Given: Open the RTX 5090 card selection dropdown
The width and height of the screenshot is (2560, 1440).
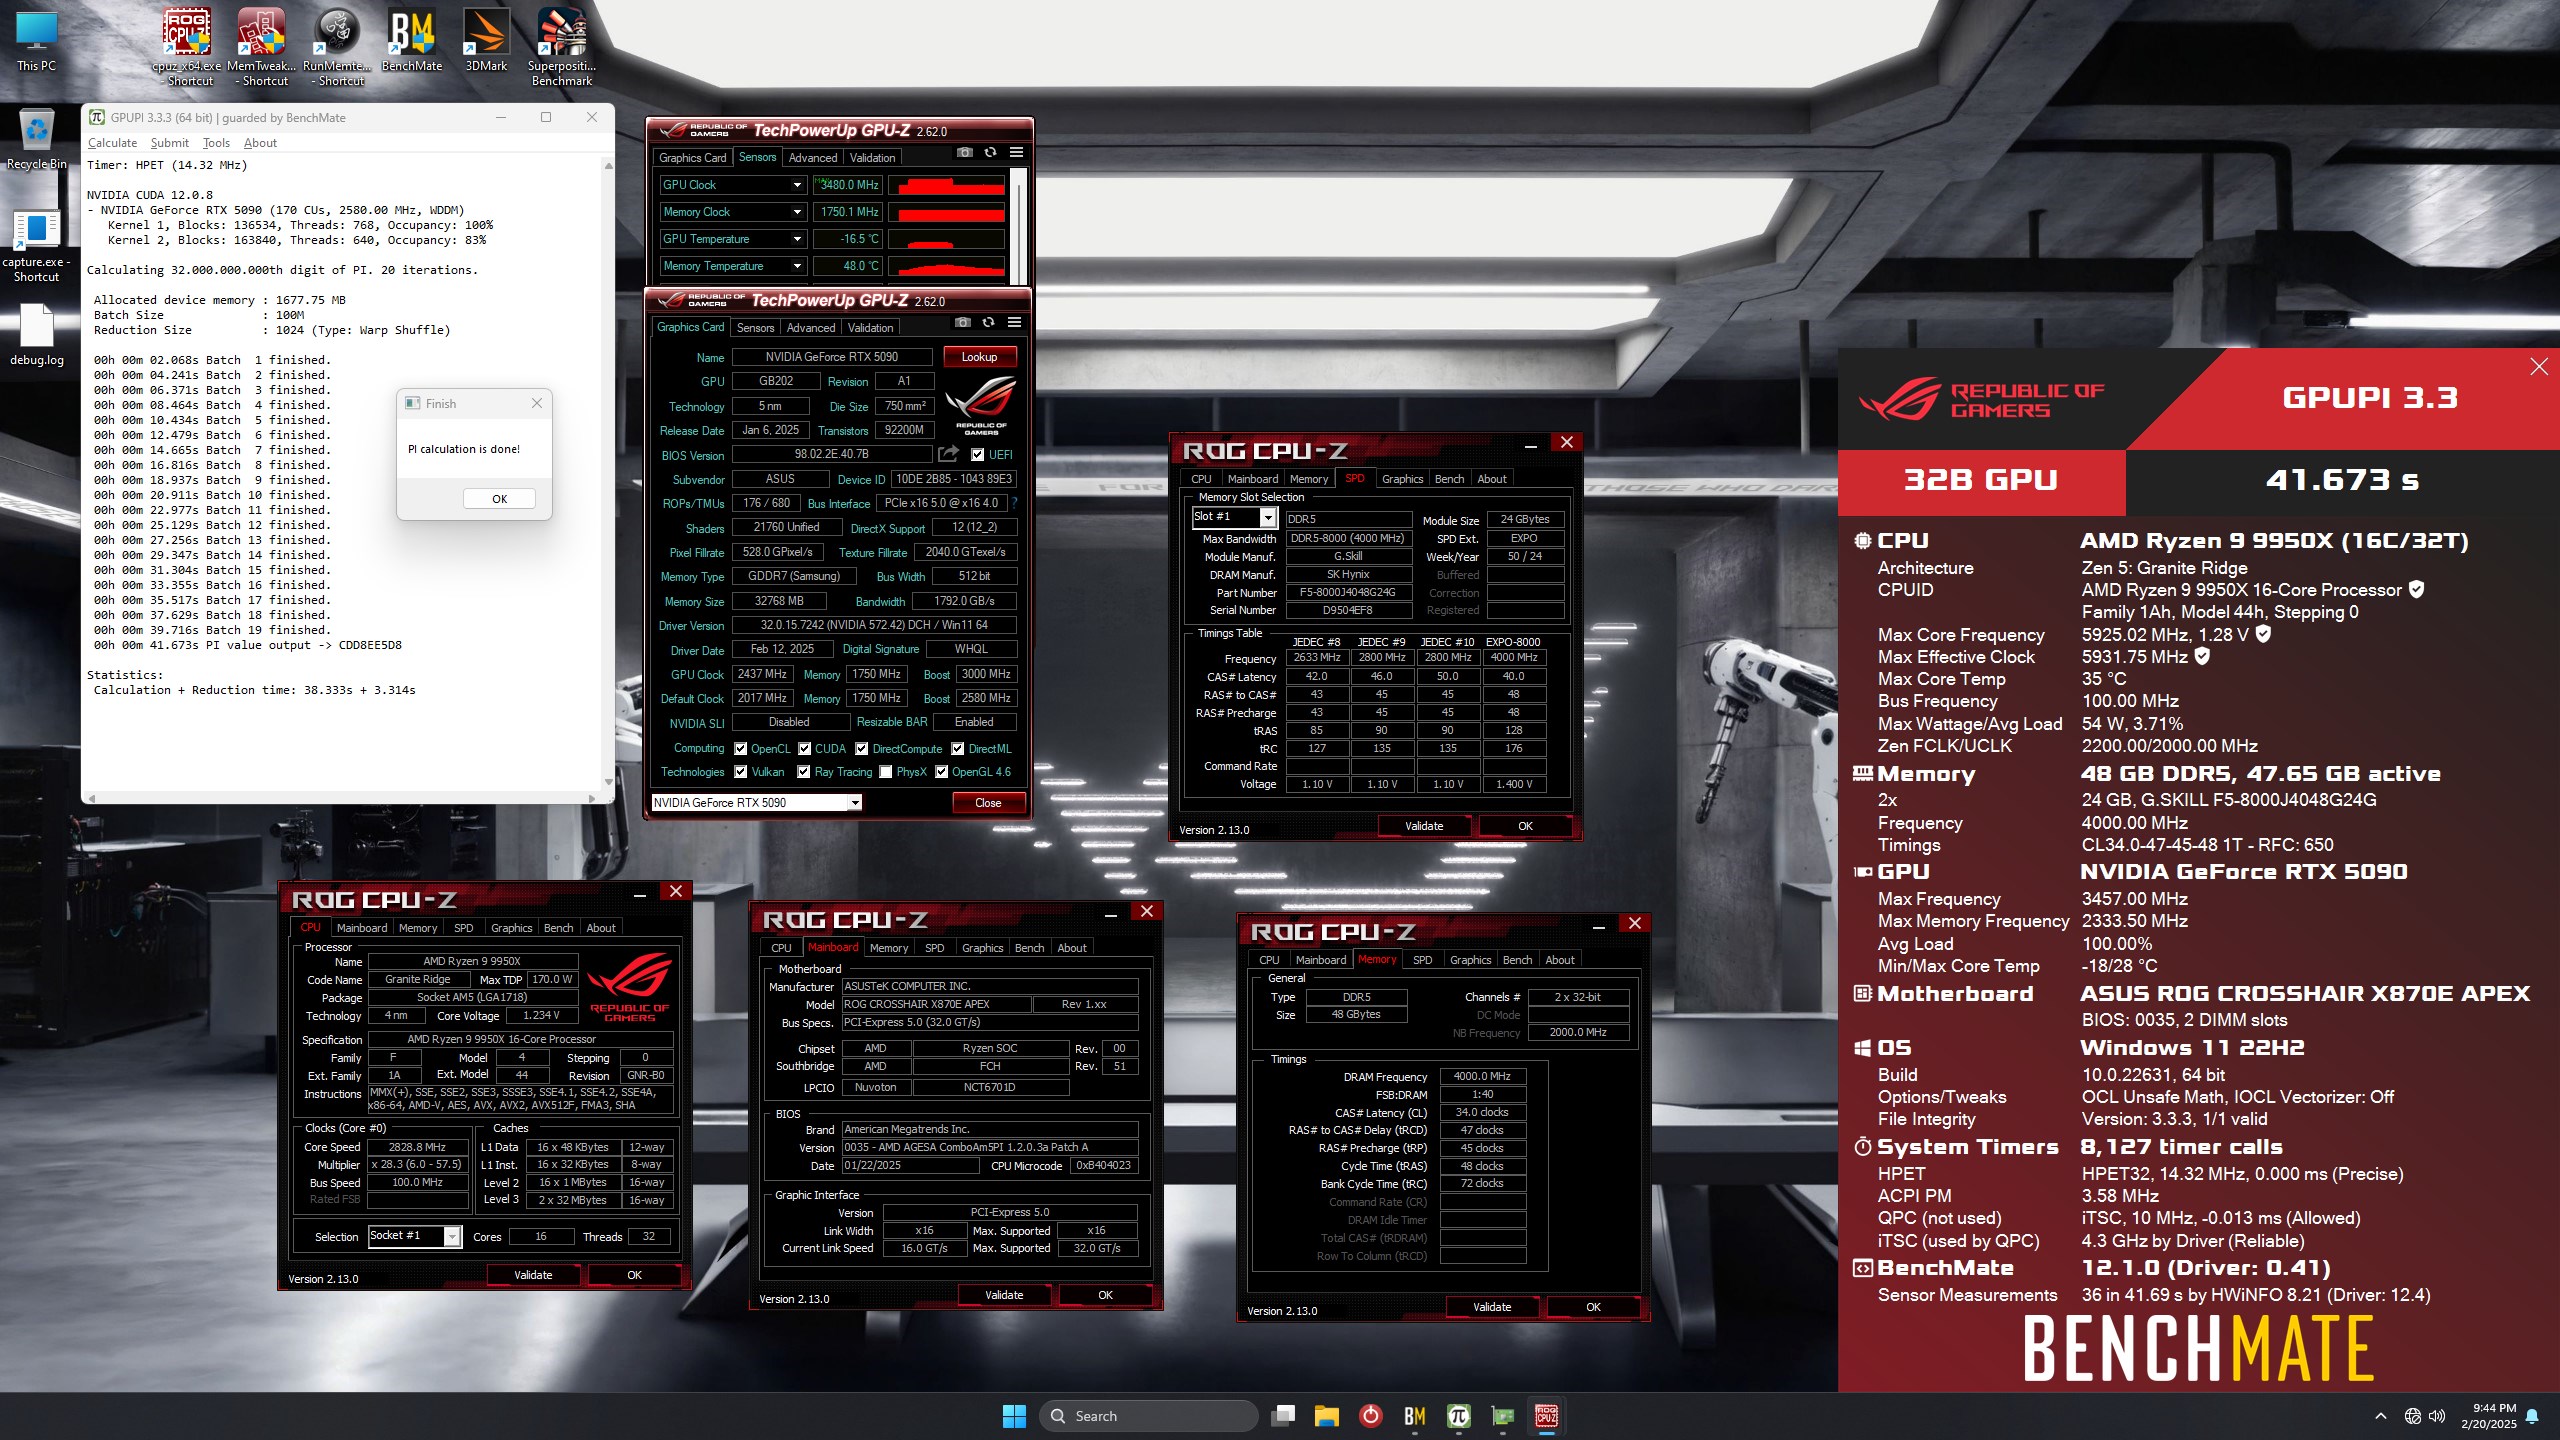Looking at the screenshot, I should 855,802.
